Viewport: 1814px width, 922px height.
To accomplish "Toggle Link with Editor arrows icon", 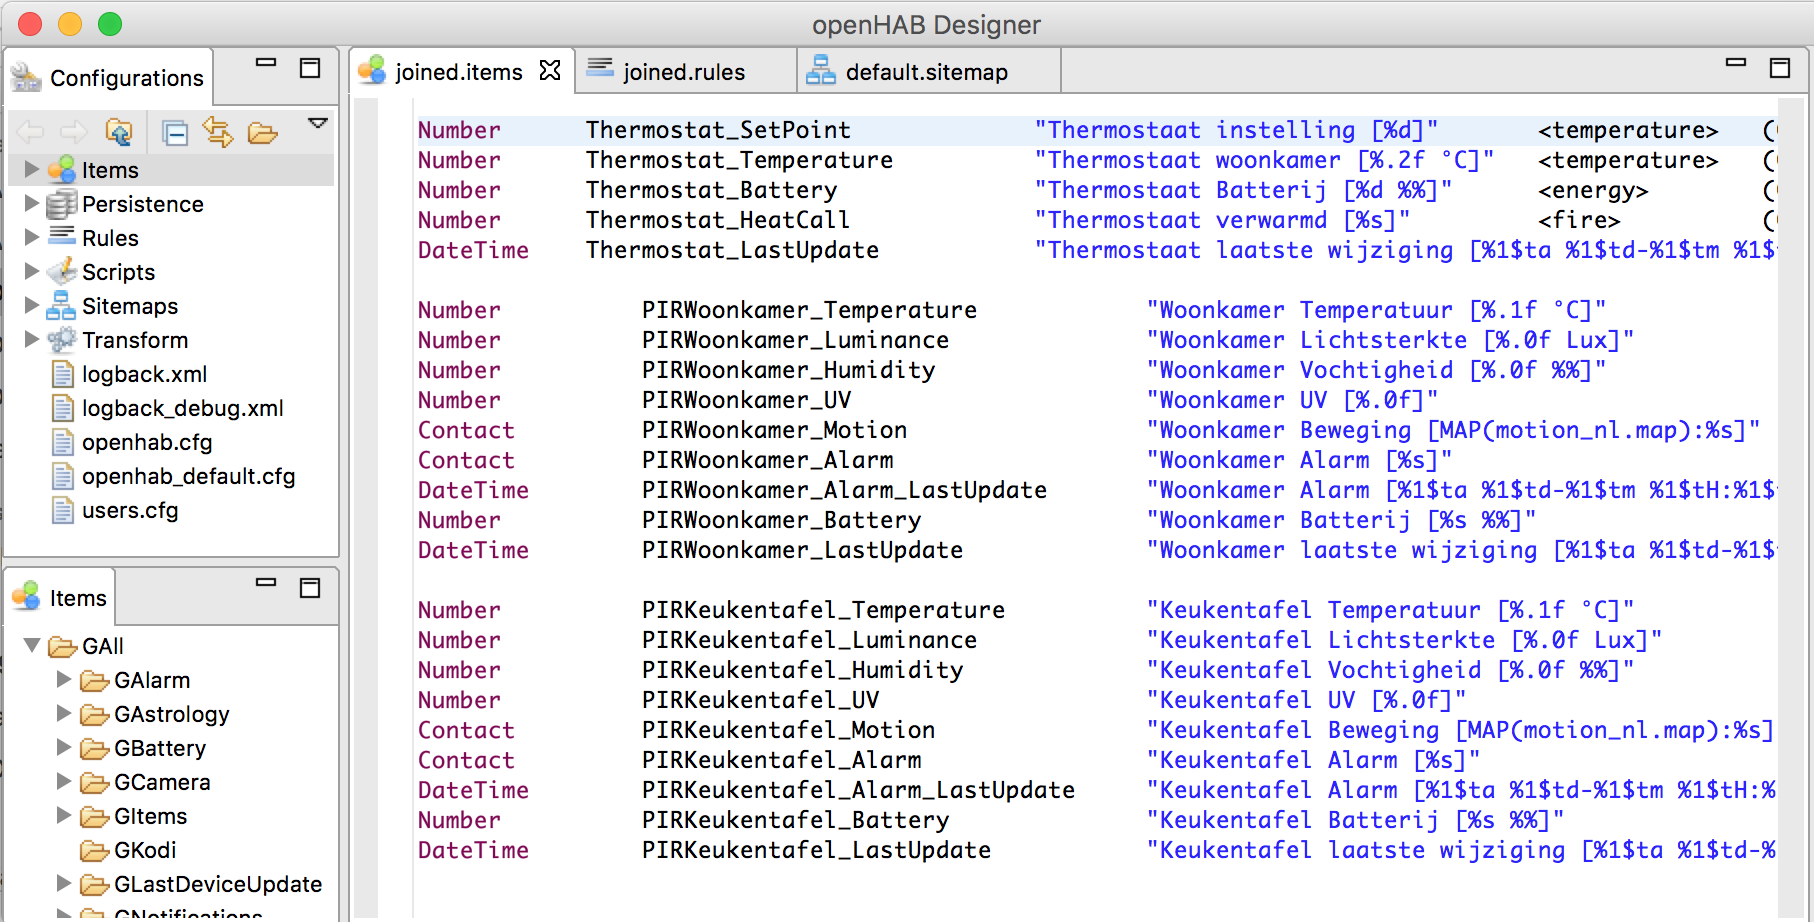I will click(x=217, y=132).
